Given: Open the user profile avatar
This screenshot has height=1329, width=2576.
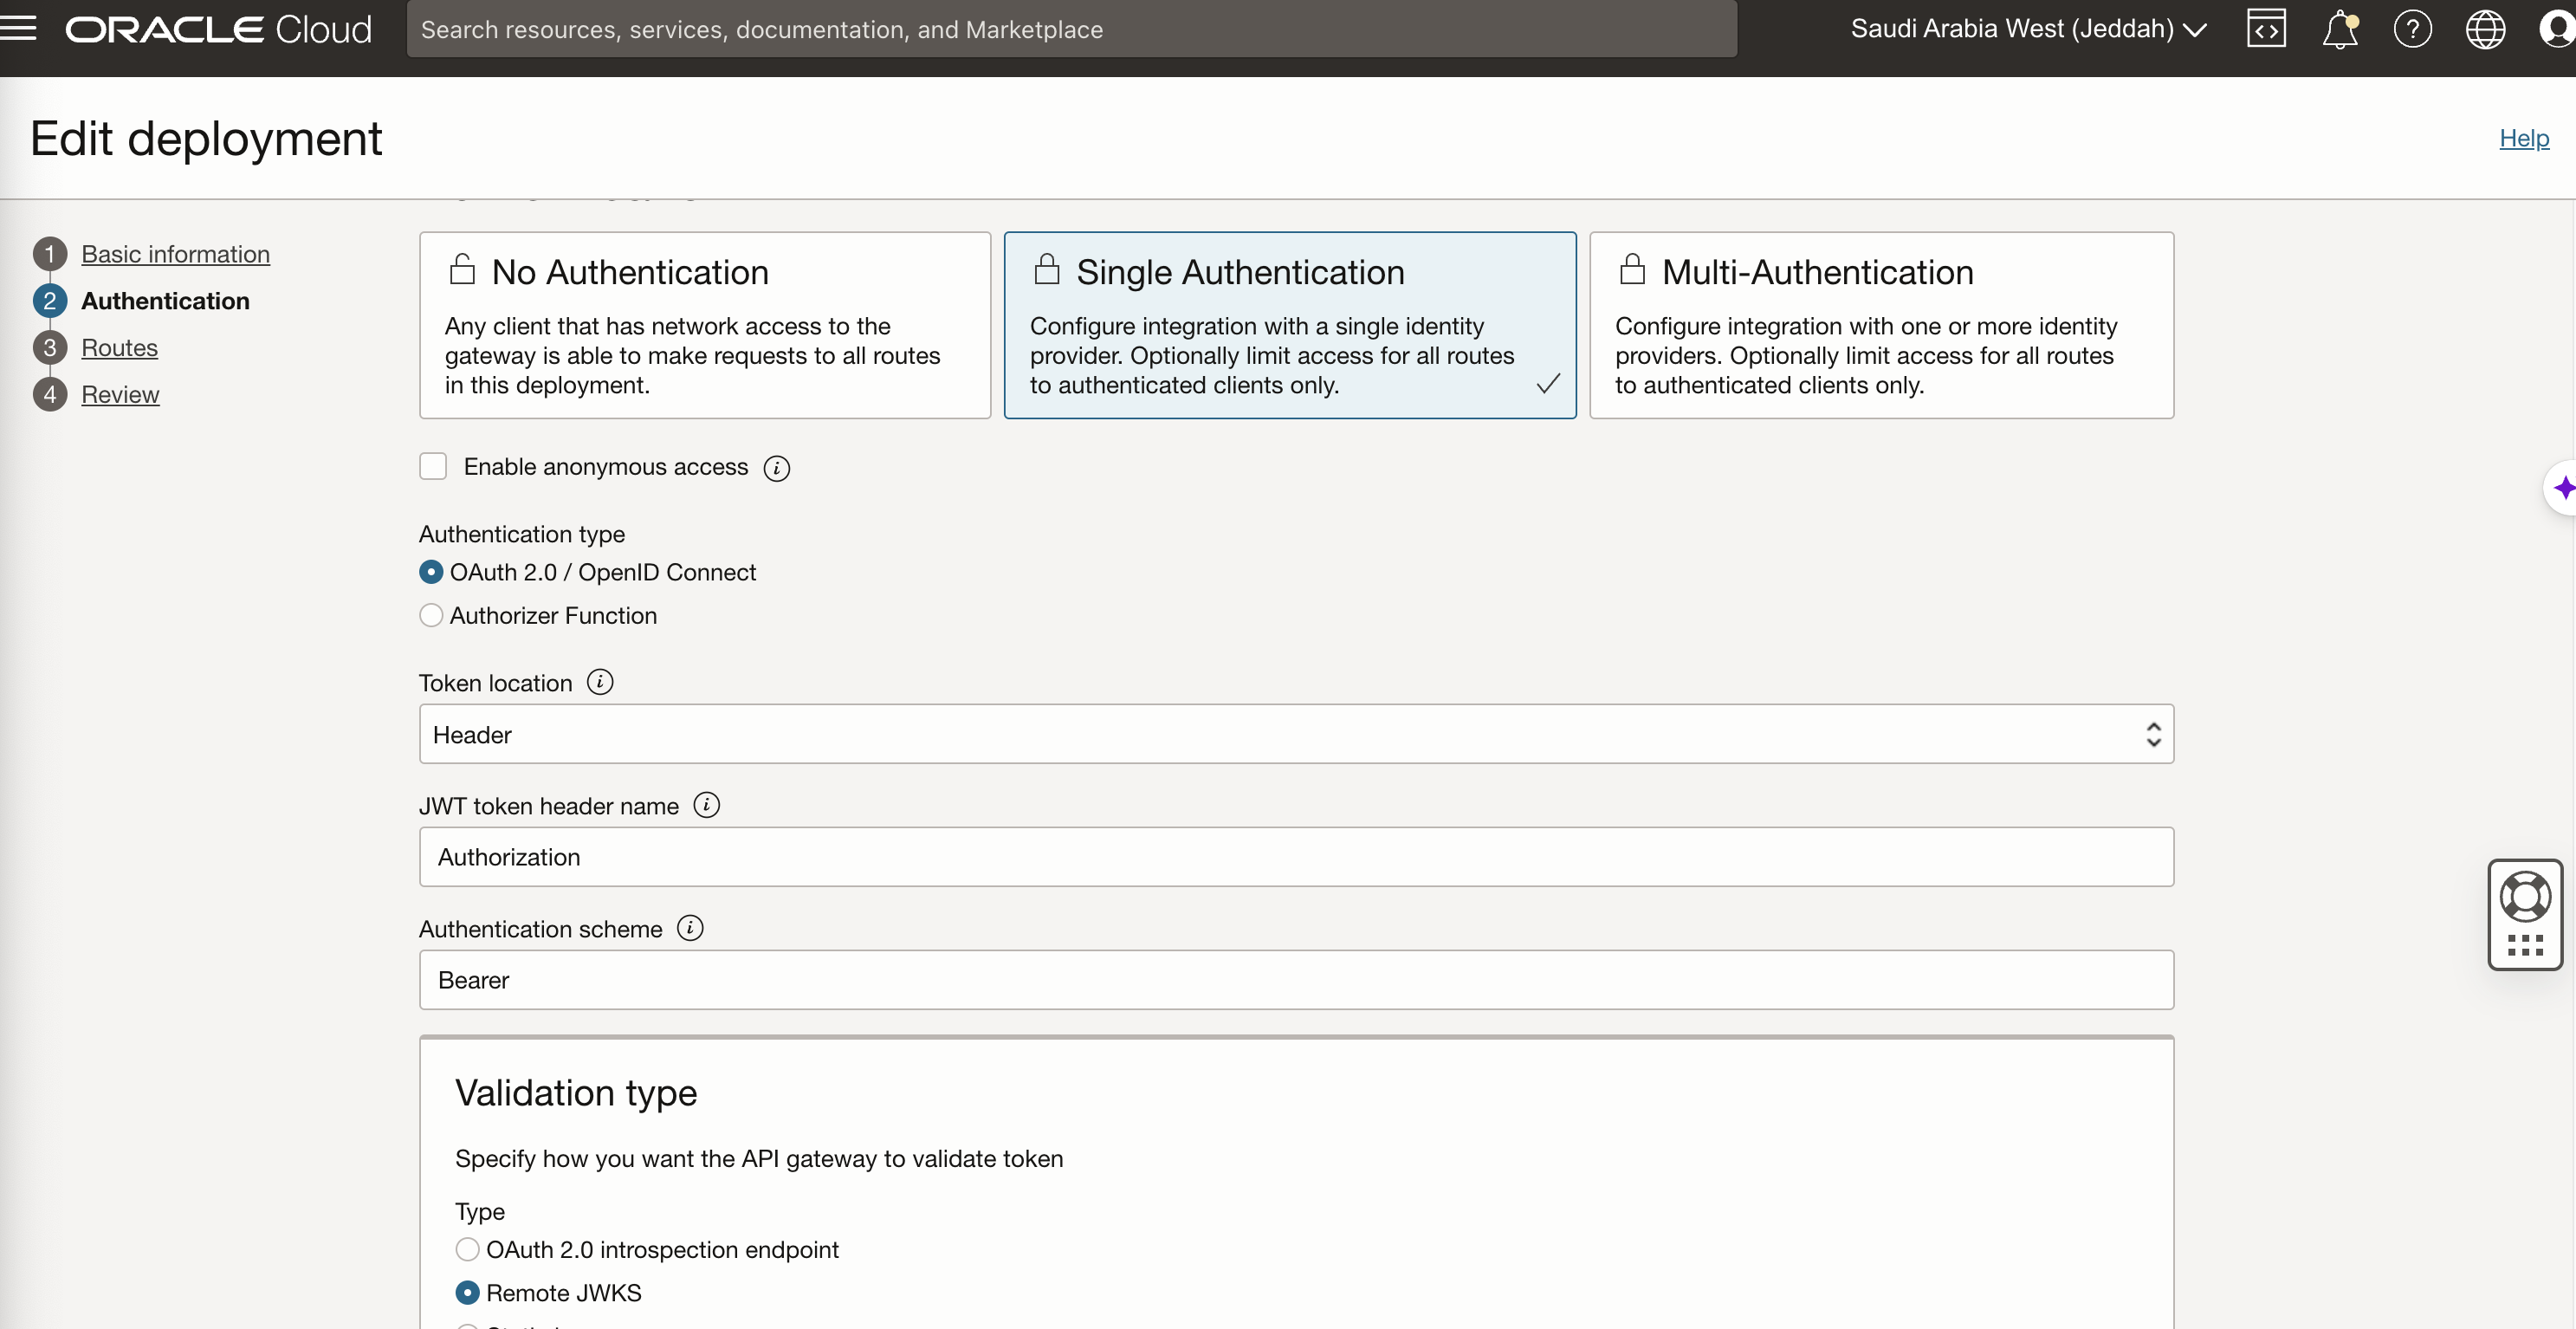Looking at the screenshot, I should pos(2556,29).
